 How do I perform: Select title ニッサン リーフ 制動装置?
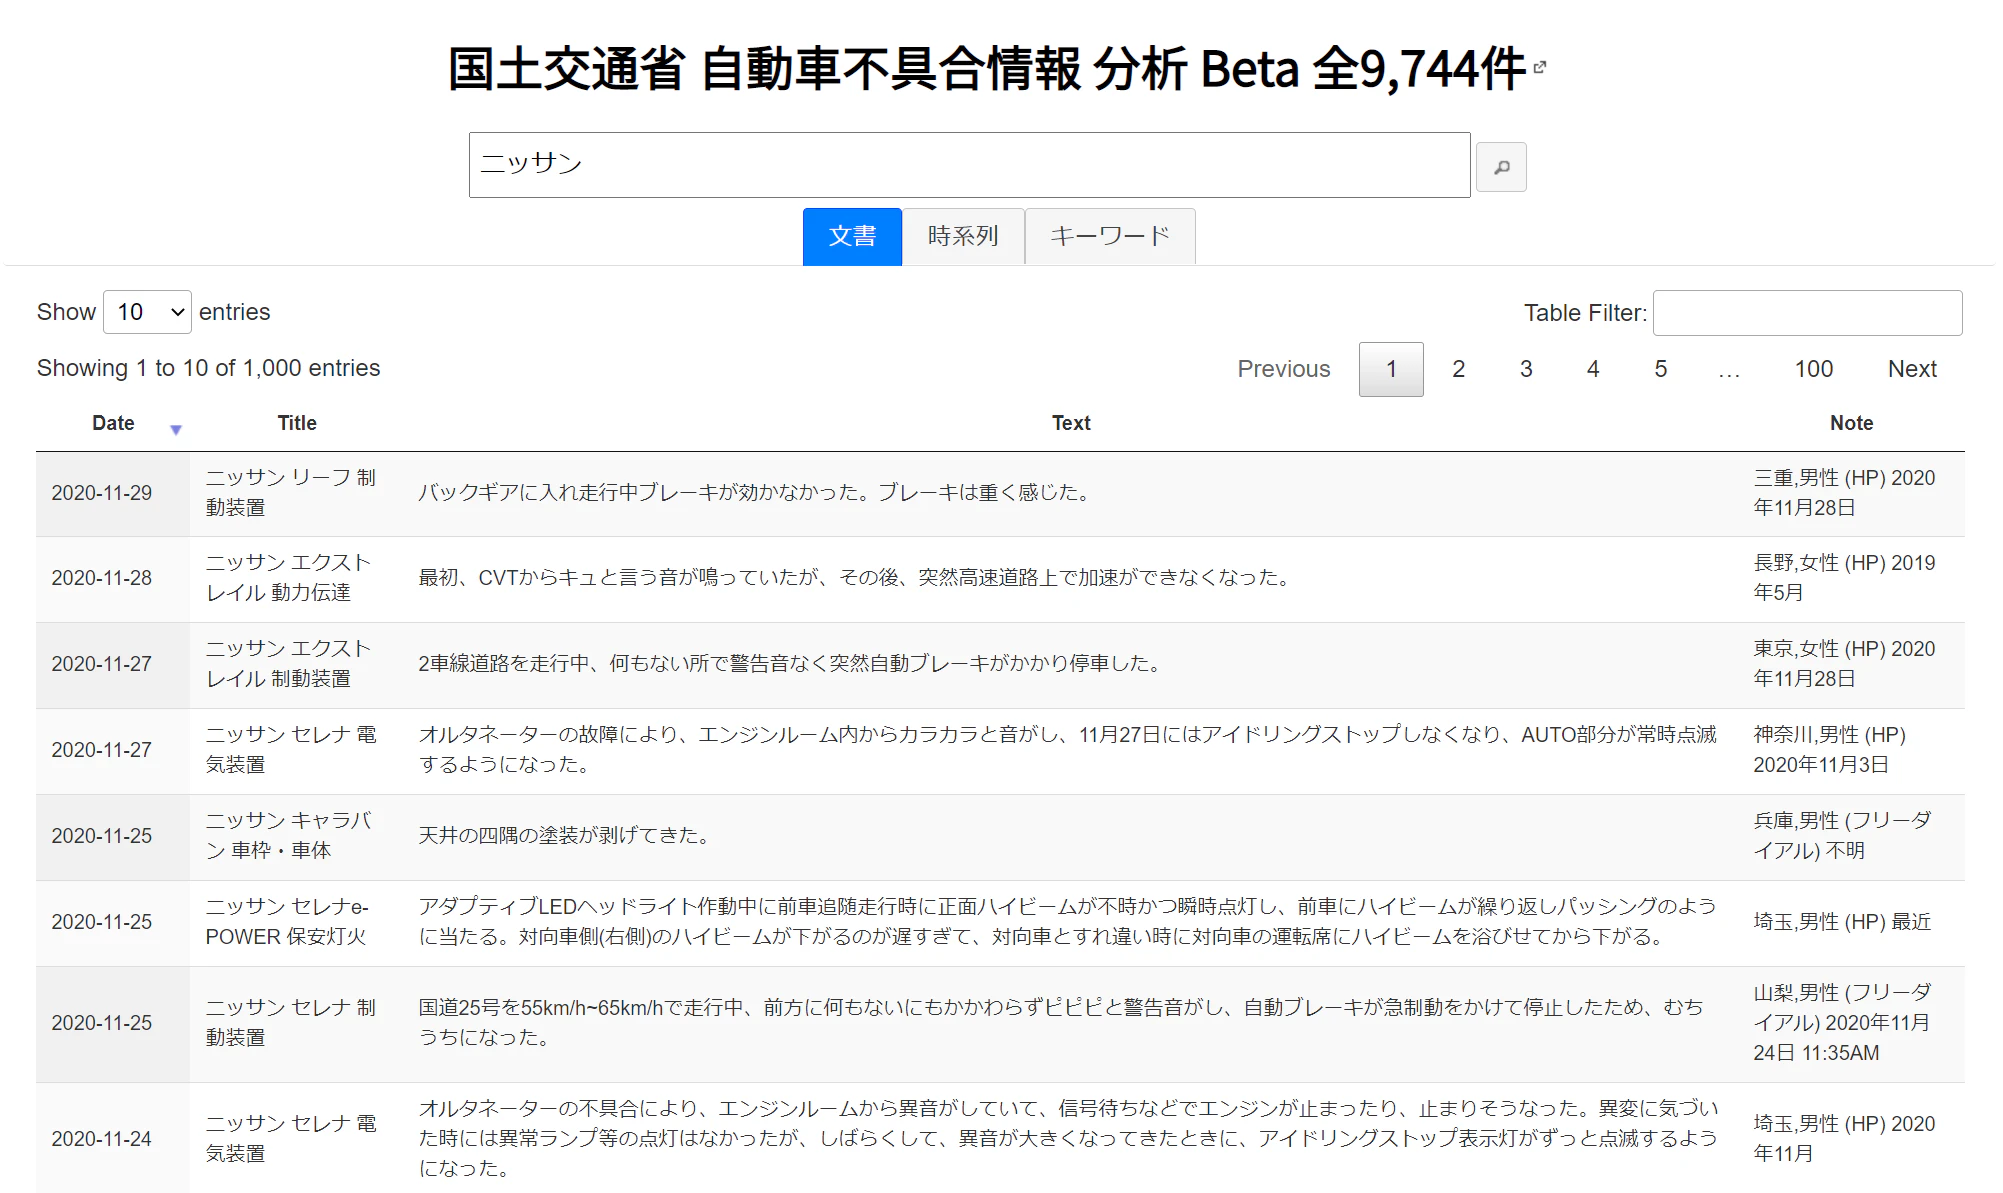point(291,493)
